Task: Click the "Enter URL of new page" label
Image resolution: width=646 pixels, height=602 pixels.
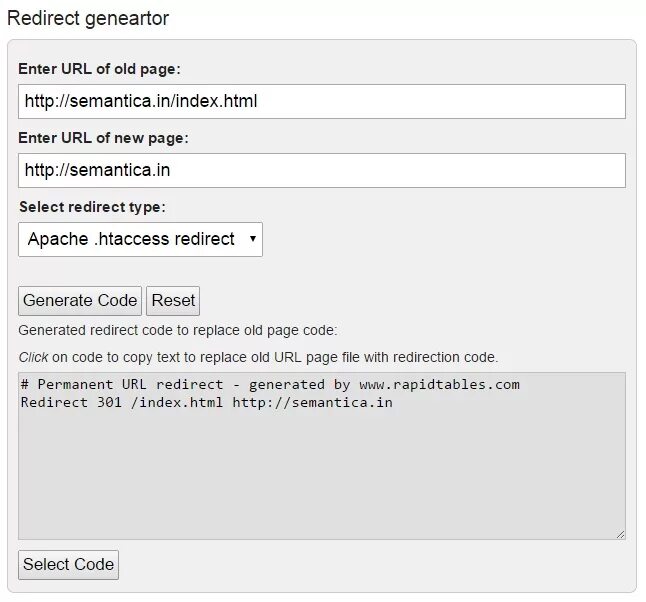Action: pos(103,138)
